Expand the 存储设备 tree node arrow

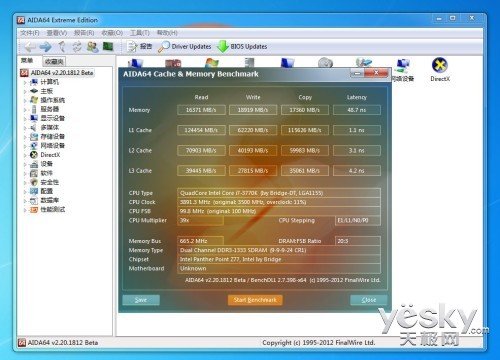(x=25, y=137)
